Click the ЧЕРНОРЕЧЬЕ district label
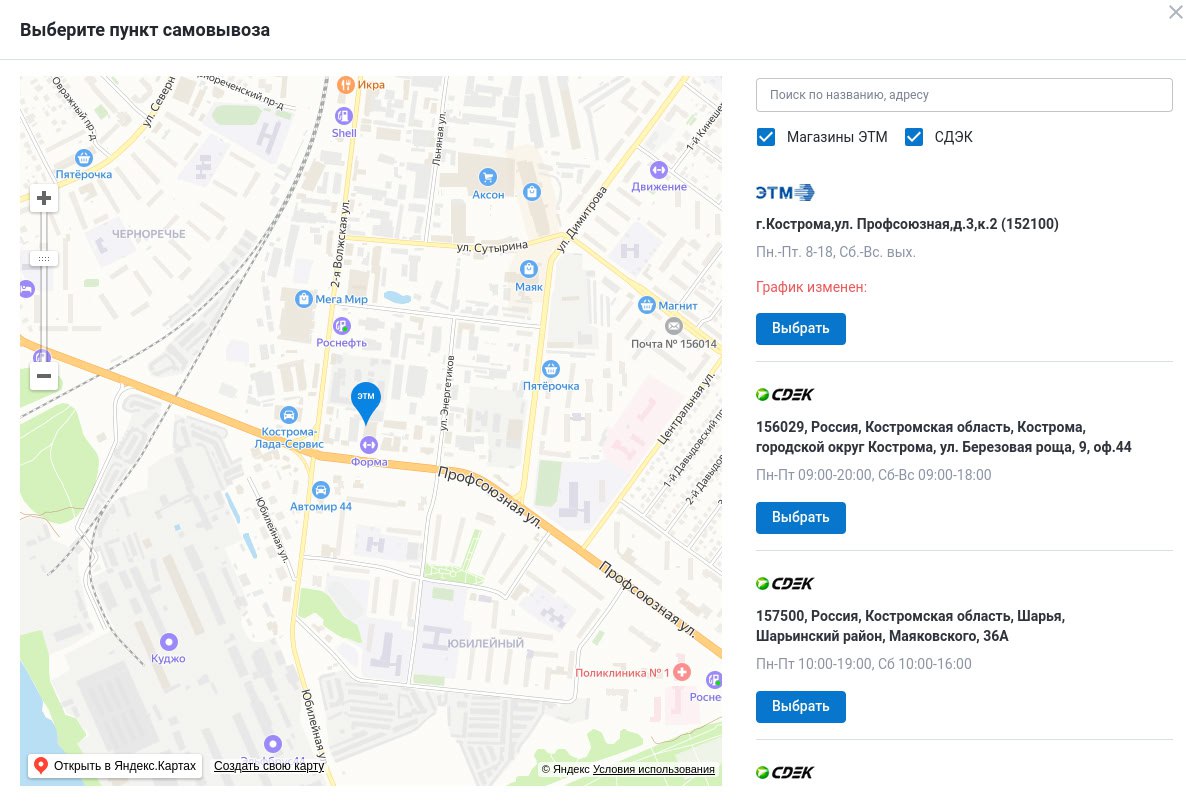1186x801 pixels. tap(148, 234)
